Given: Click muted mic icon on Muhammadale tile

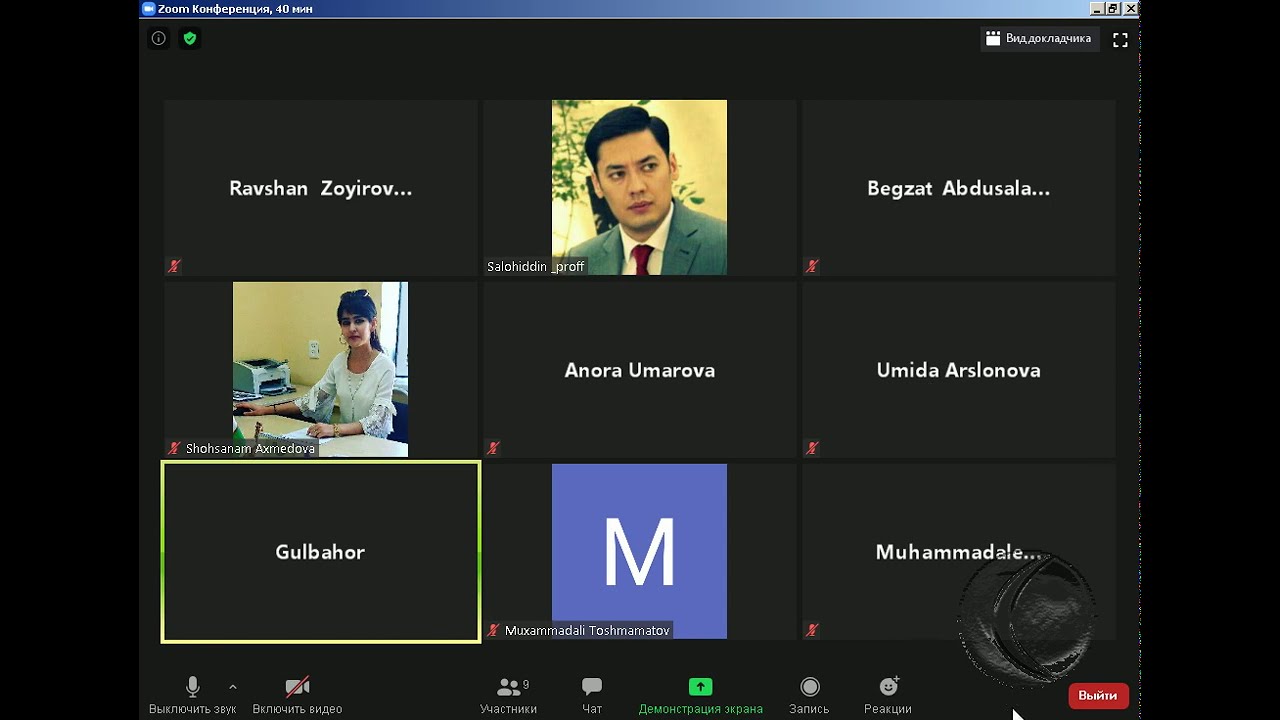Looking at the screenshot, I should coord(812,630).
